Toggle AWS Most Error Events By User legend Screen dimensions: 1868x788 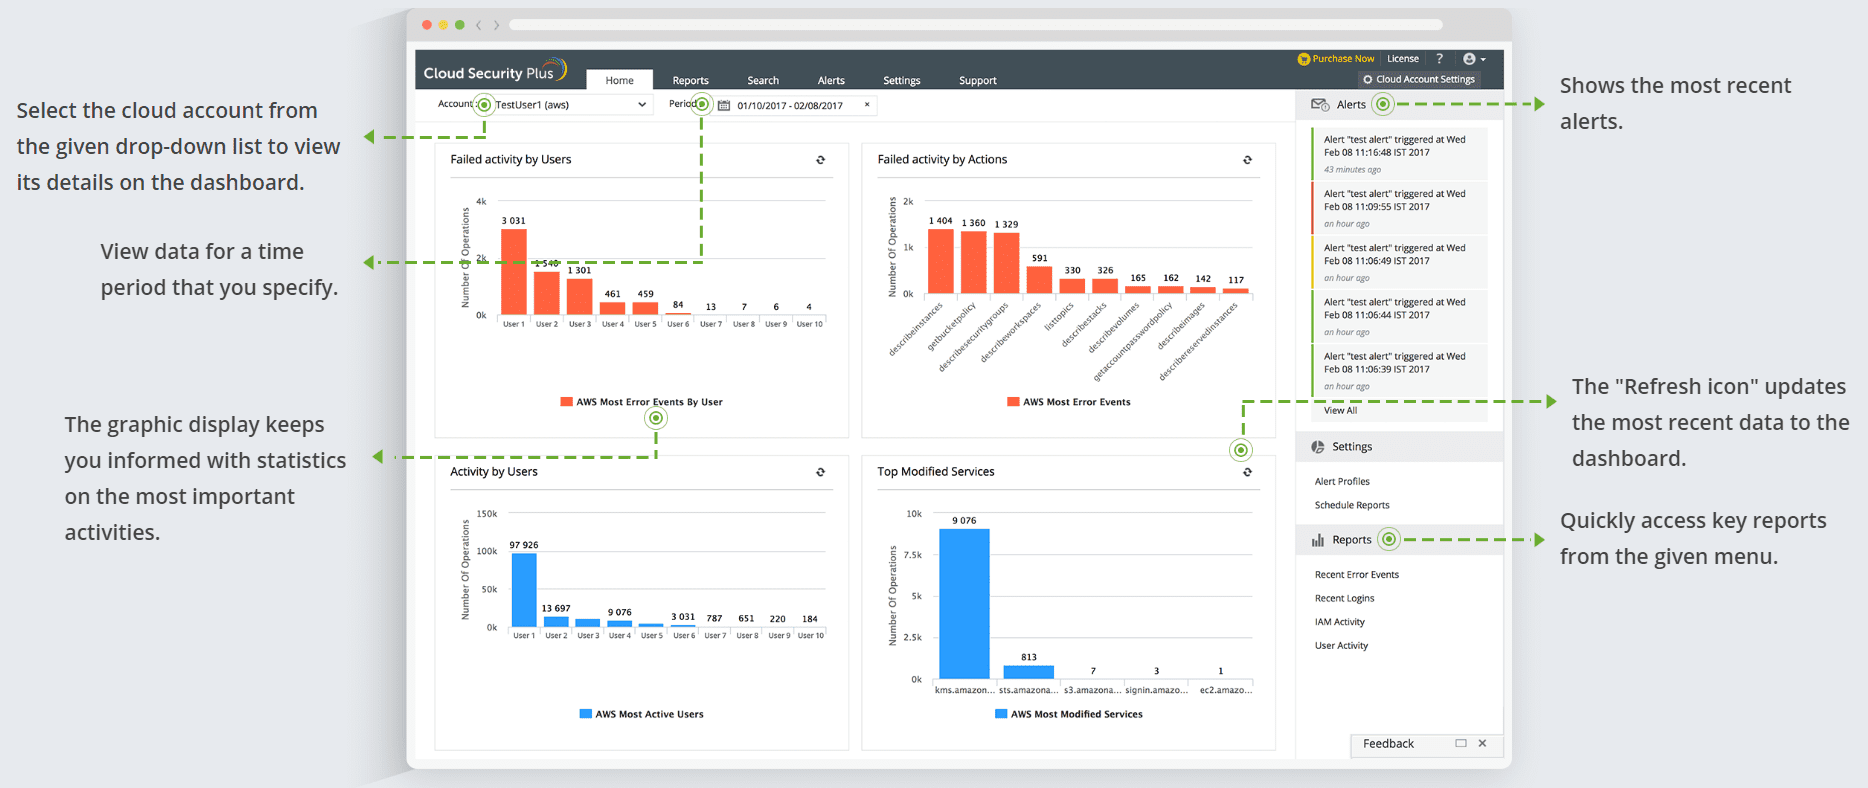coord(641,402)
